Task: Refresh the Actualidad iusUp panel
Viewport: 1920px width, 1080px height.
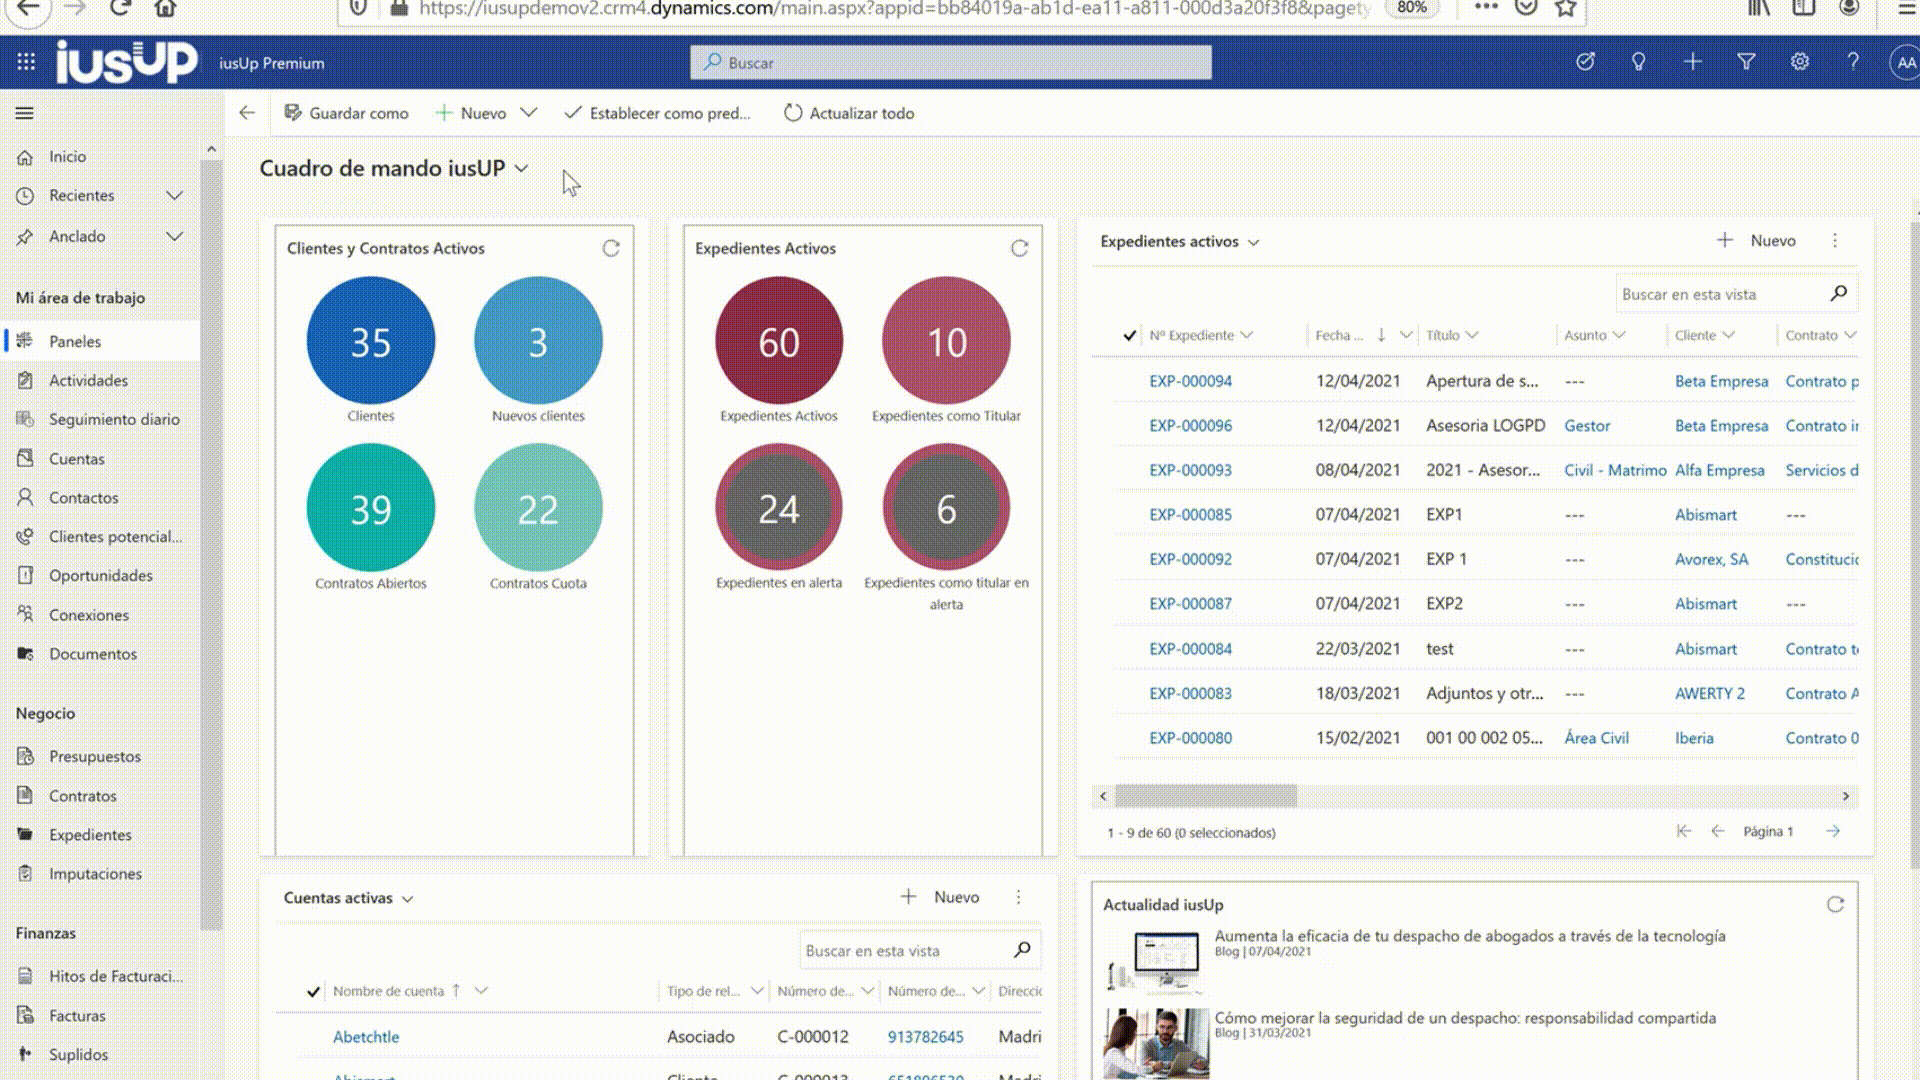Action: (1835, 904)
